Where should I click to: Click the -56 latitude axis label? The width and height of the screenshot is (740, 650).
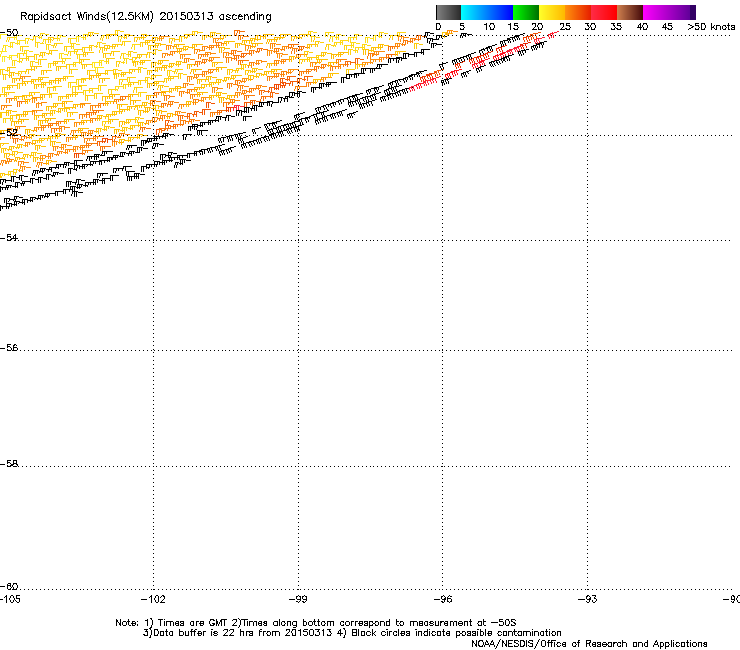tap(9, 347)
